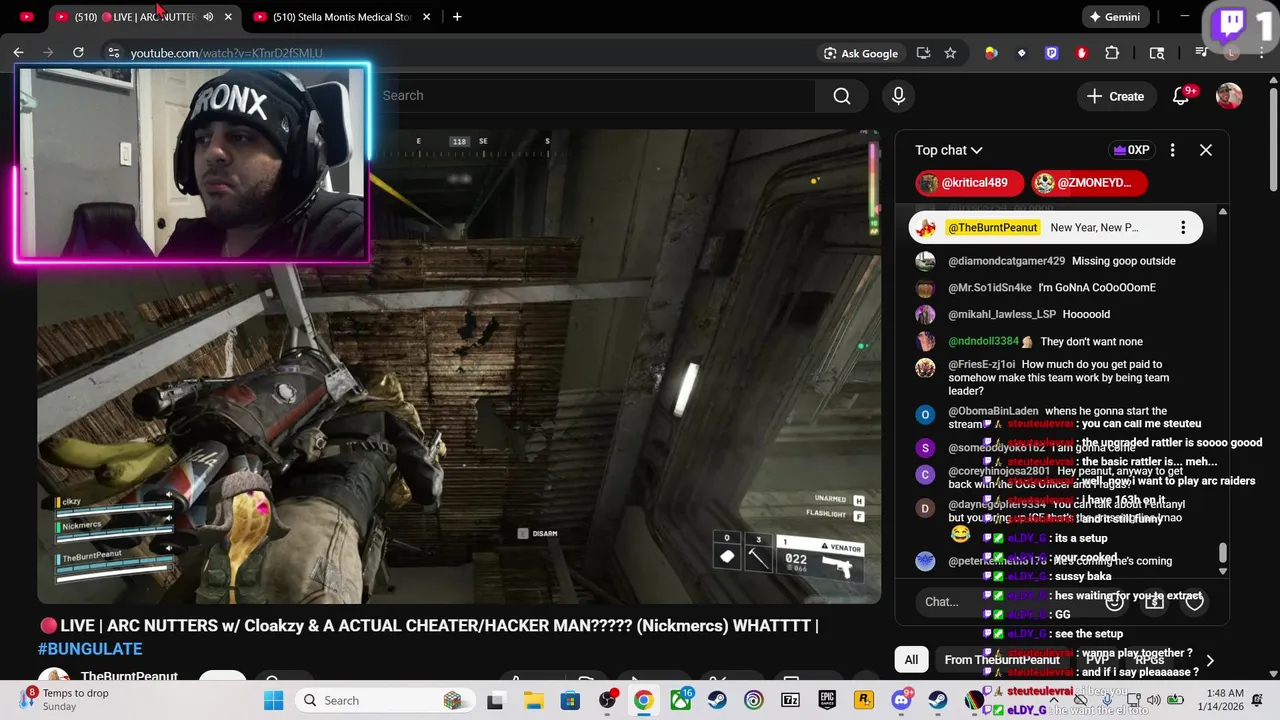This screenshot has width=1280, height=720.
Task: Open the @kritical489 chat chip
Action: (x=969, y=183)
